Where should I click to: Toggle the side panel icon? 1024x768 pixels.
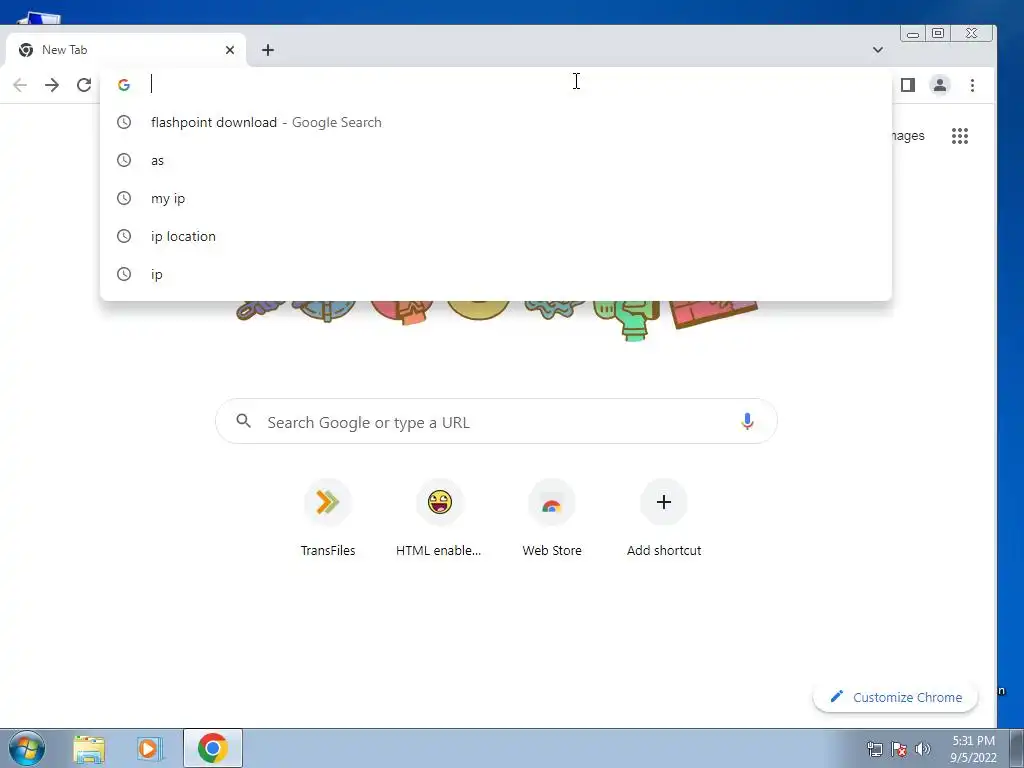pyautogui.click(x=908, y=85)
